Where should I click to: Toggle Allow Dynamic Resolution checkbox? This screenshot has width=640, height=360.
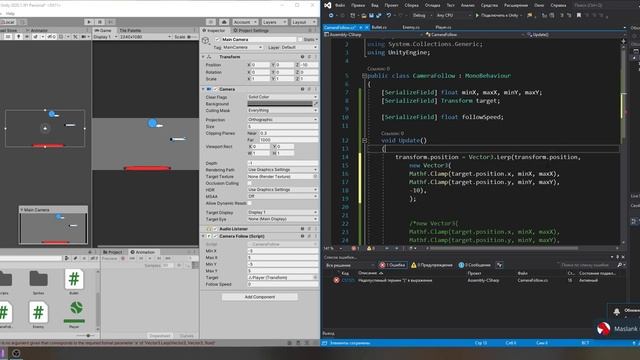pyautogui.click(x=250, y=203)
